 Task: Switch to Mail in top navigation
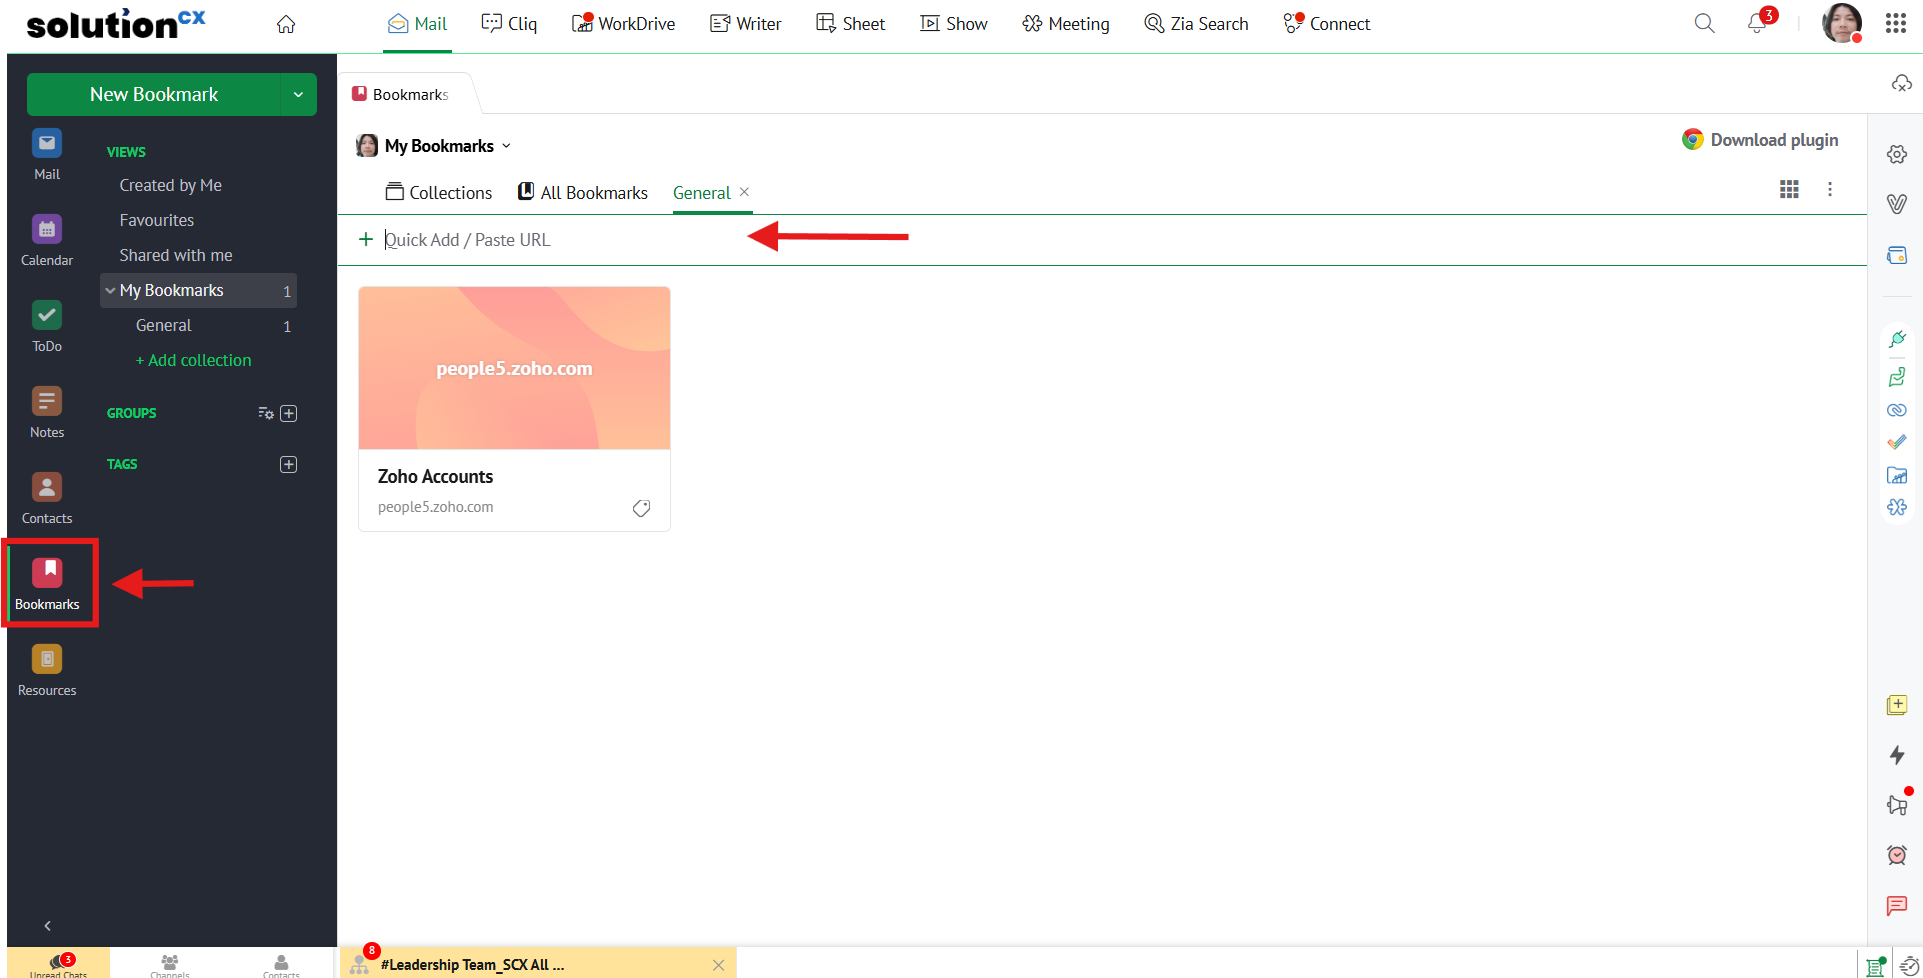pyautogui.click(x=418, y=24)
